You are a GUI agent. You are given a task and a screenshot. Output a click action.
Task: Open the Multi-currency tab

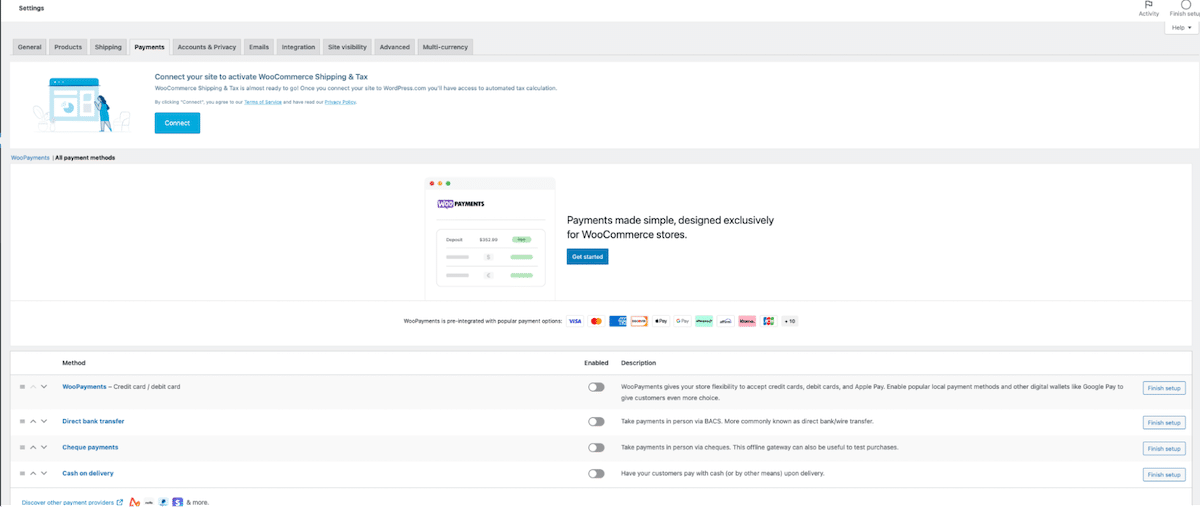tap(444, 47)
